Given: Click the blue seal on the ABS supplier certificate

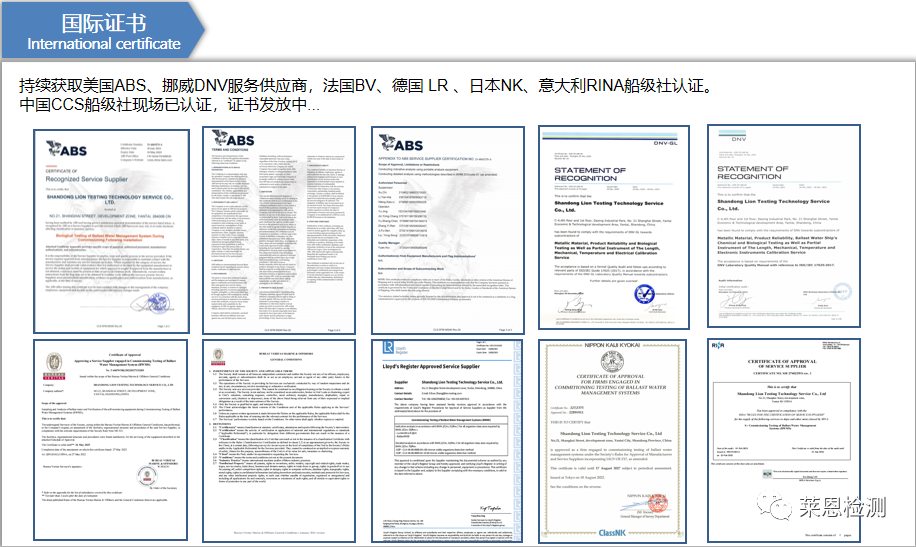Looking at the screenshot, I should pos(157,303).
